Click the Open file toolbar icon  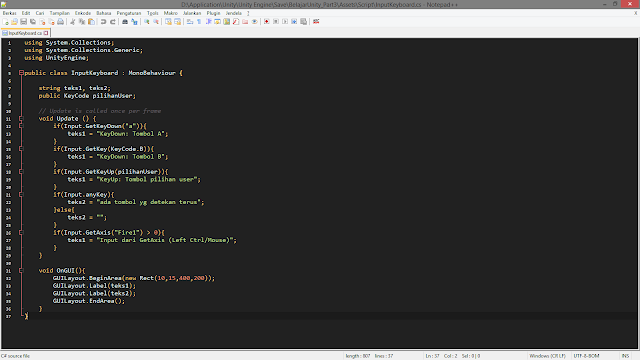pos(15,22)
